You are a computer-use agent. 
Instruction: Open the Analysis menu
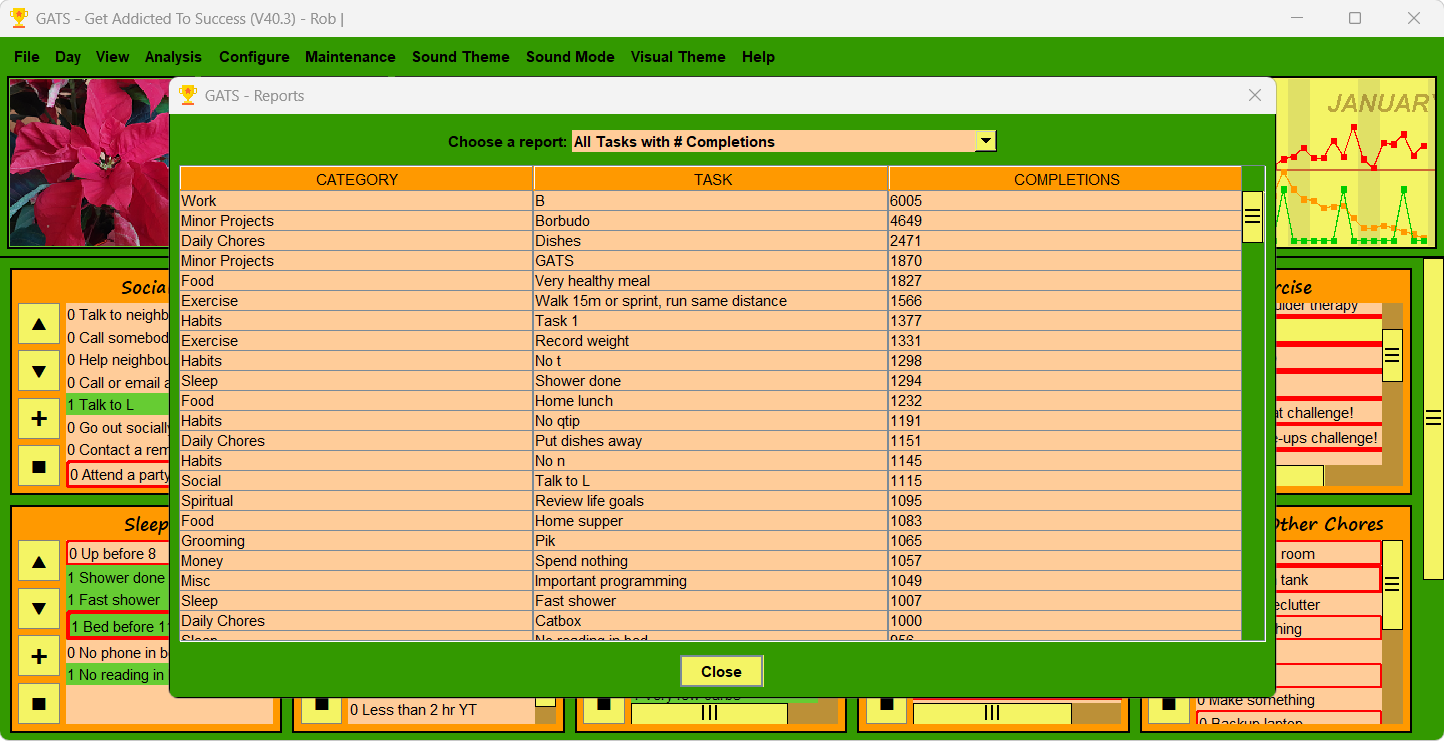pyautogui.click(x=173, y=57)
